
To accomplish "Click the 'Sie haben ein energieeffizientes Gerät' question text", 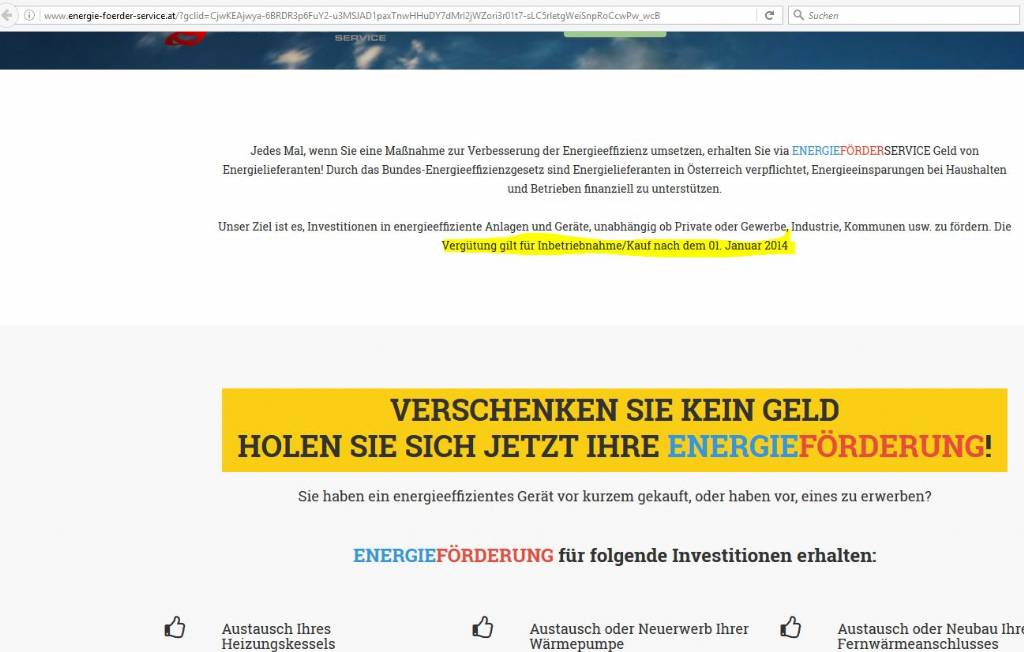I will tap(614, 496).
